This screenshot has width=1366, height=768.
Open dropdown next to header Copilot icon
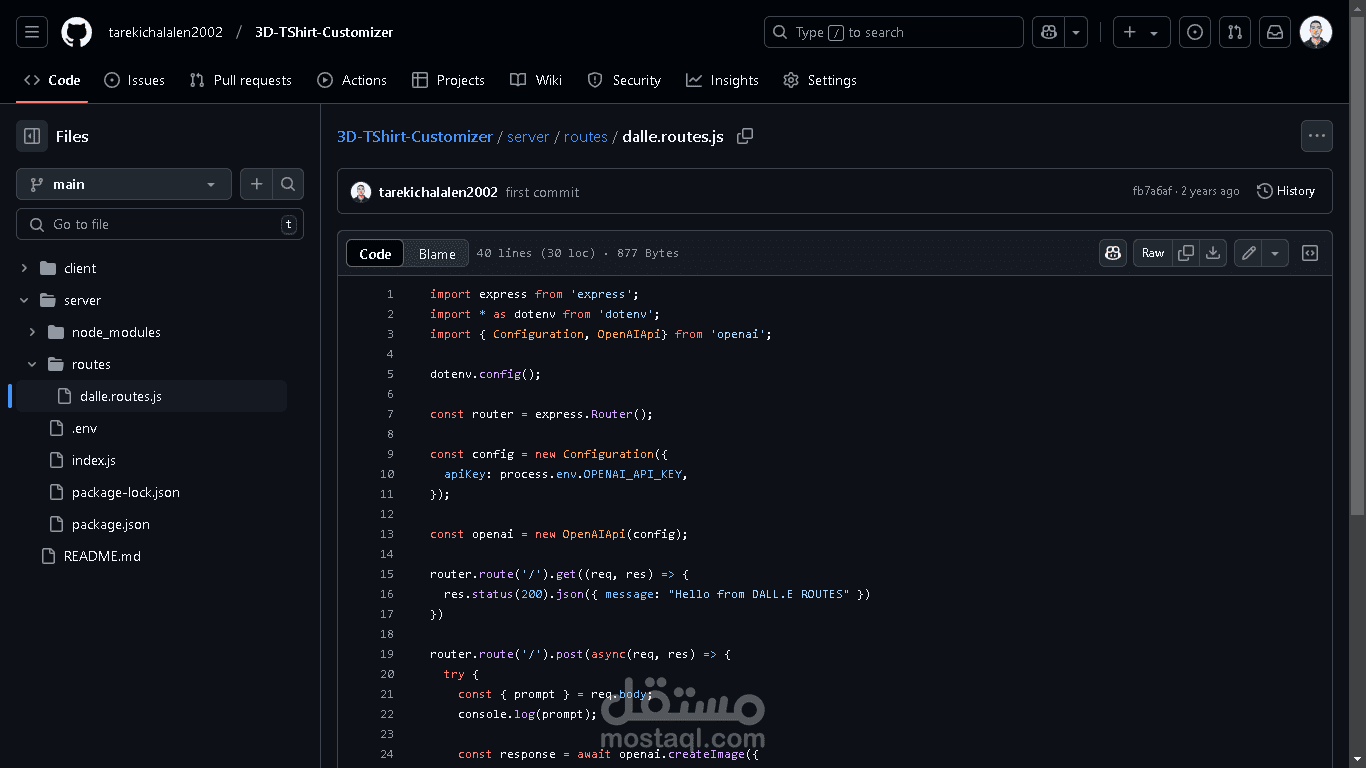click(1076, 32)
